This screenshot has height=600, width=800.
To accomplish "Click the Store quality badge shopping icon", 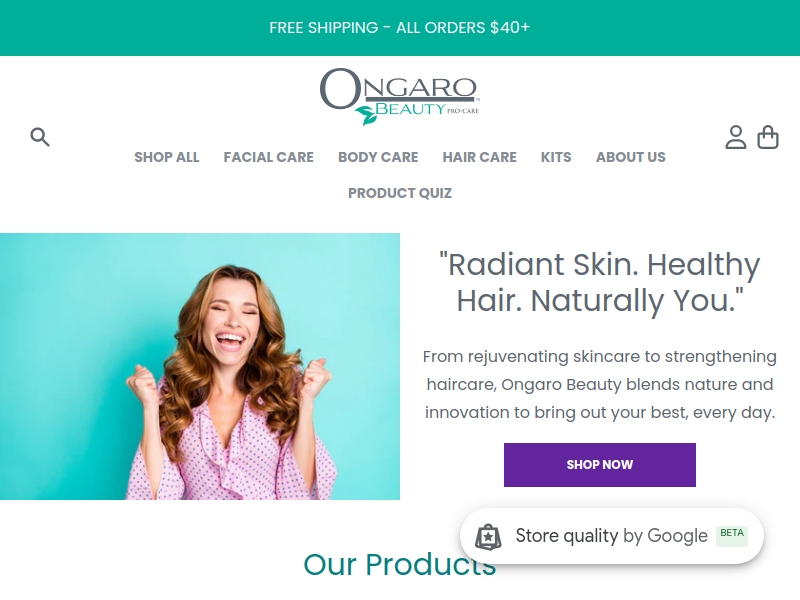I will click(488, 537).
